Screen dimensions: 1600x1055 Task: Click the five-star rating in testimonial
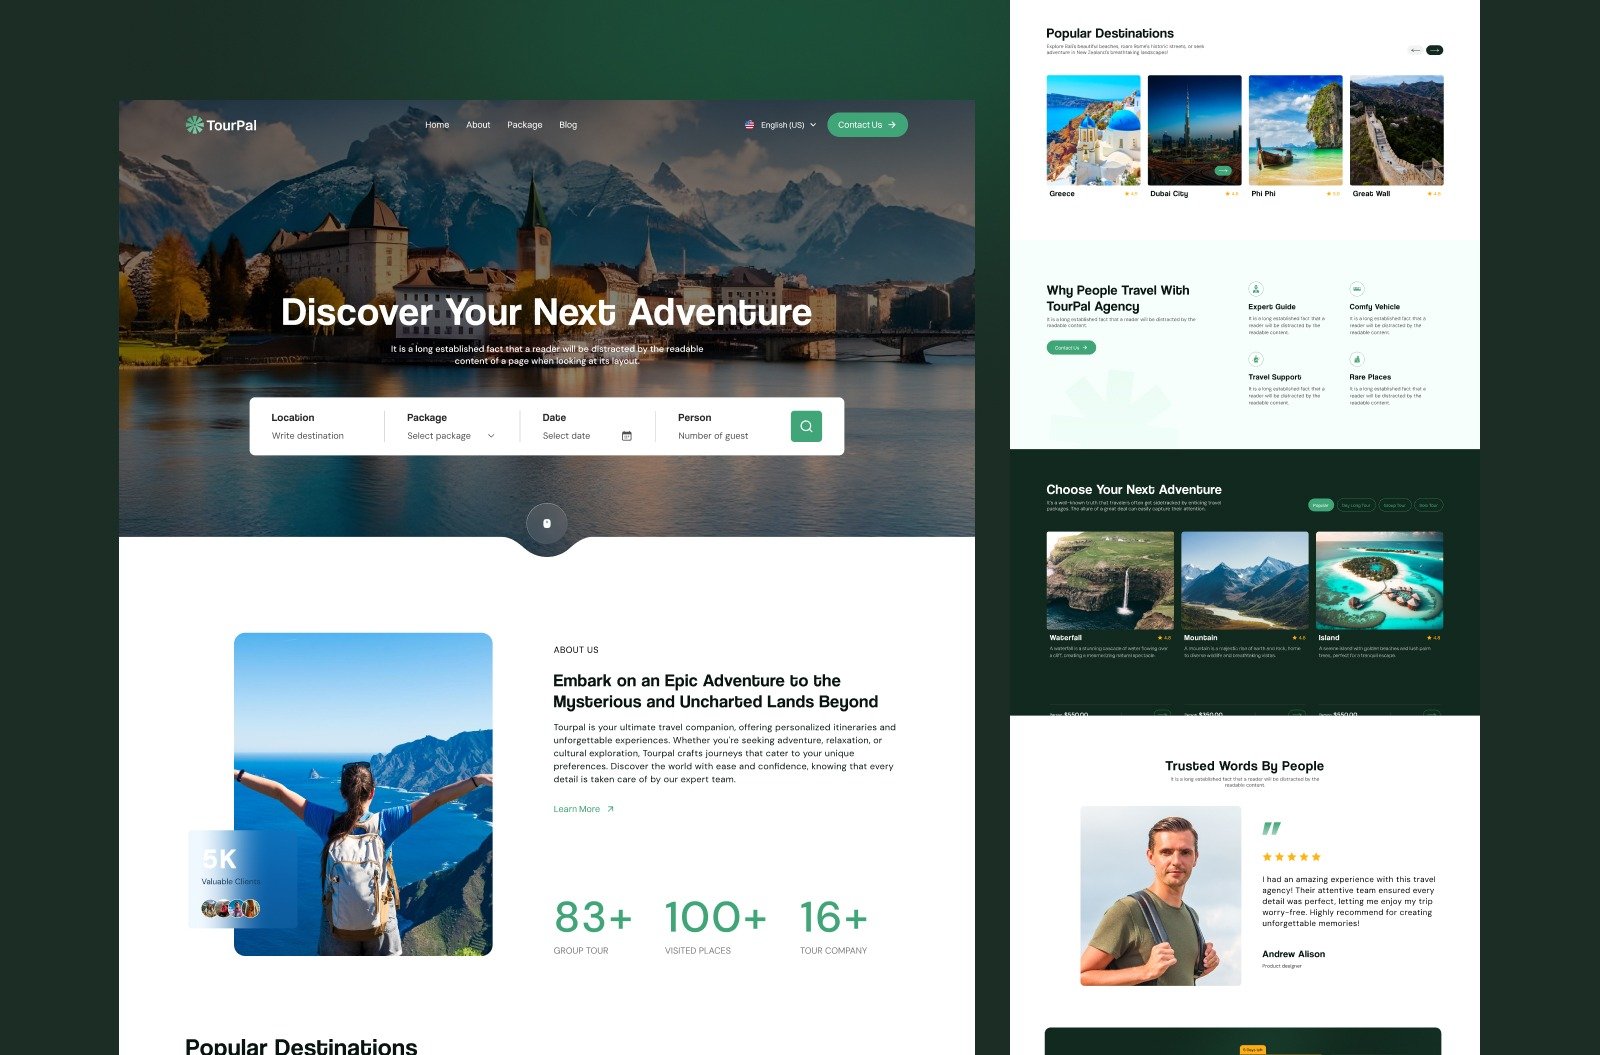coord(1291,857)
